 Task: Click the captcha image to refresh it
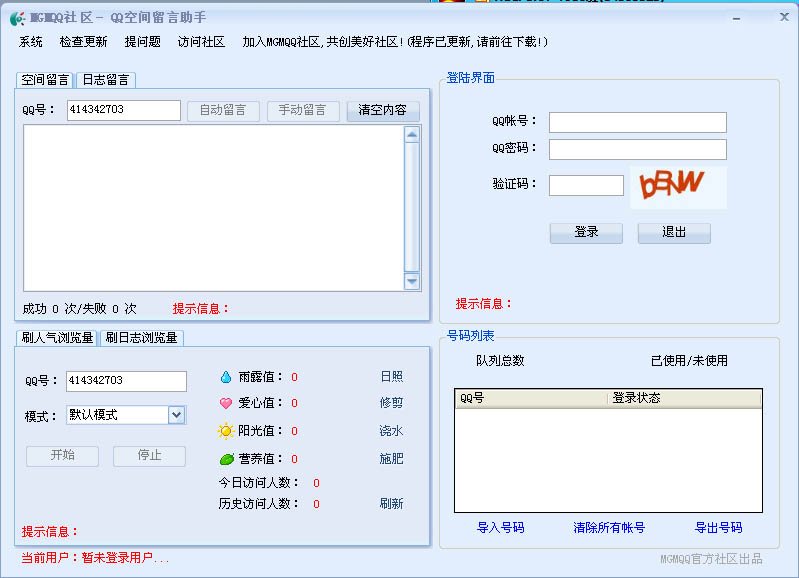[x=678, y=187]
